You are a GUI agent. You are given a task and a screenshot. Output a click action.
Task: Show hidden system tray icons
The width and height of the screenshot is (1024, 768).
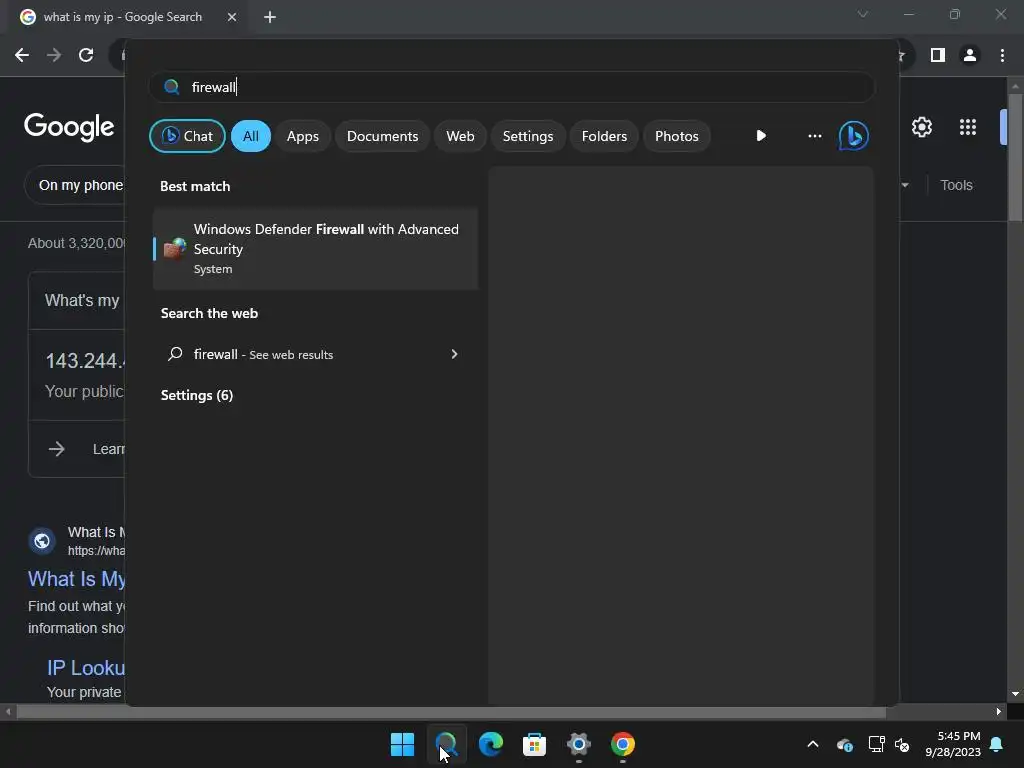click(812, 744)
